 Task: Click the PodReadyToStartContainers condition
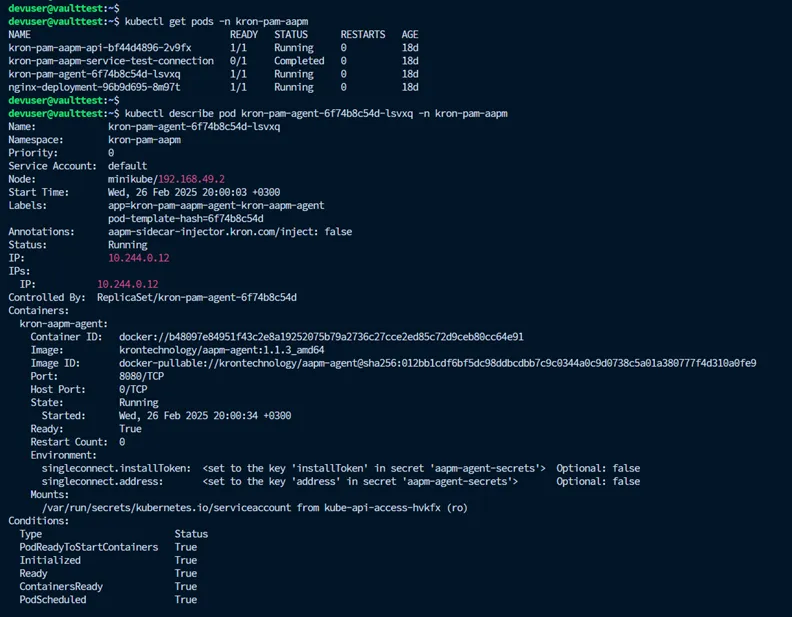tap(89, 547)
